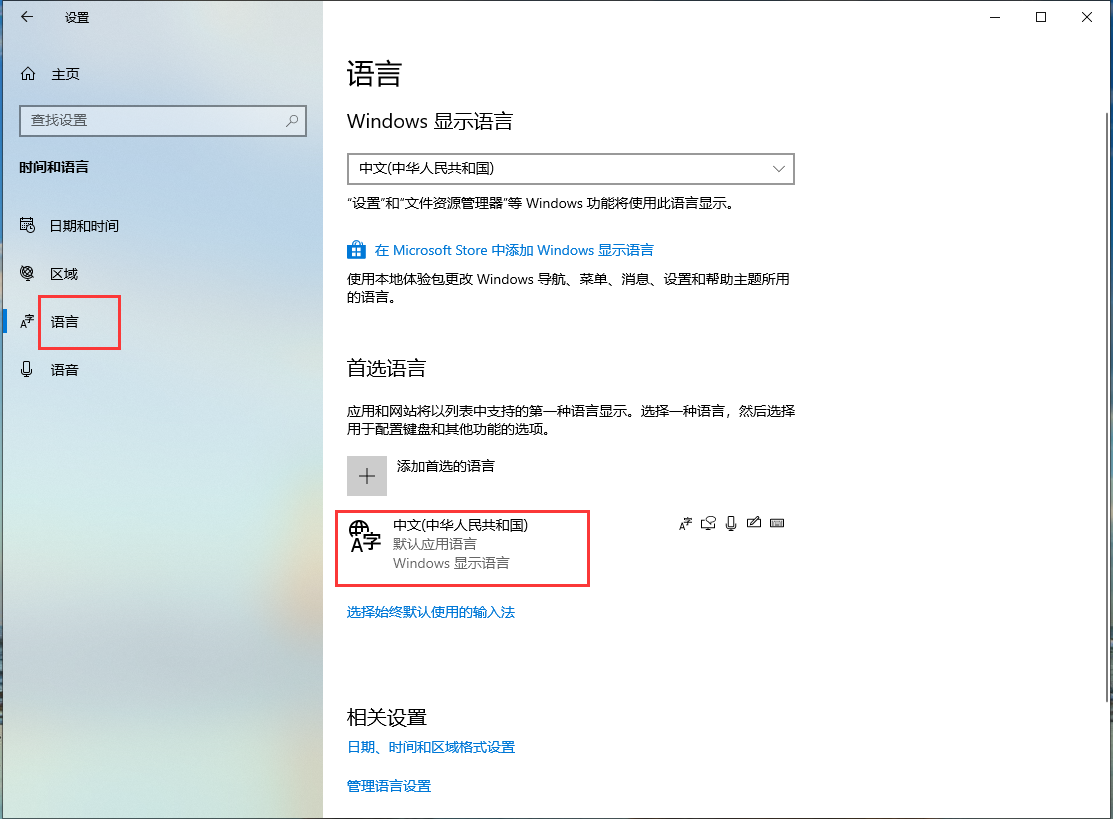Click the plus icon to add language
This screenshot has height=819, width=1113.
pyautogui.click(x=367, y=476)
